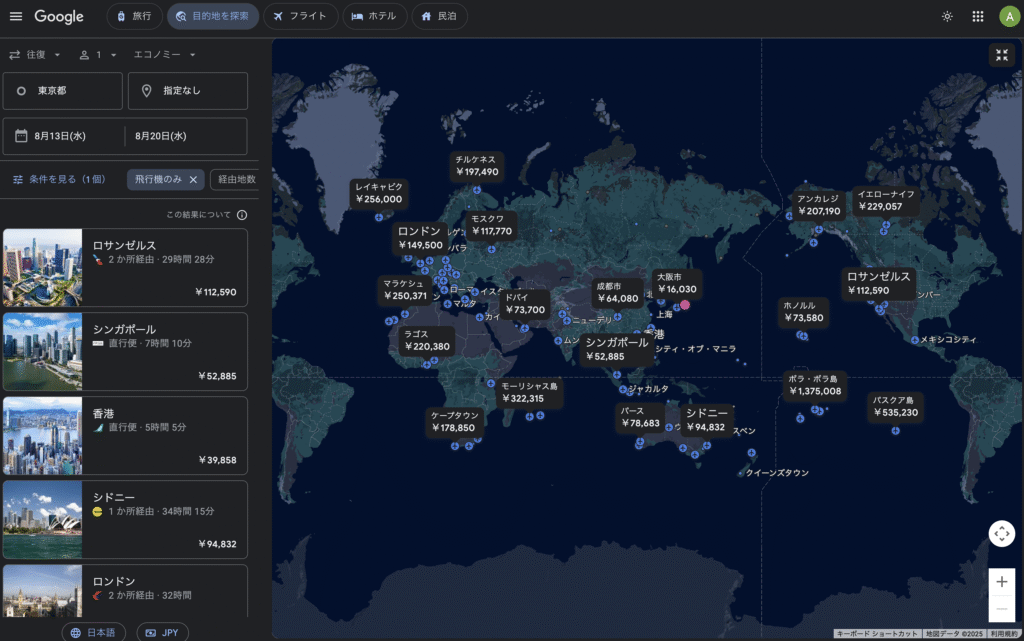This screenshot has height=641, width=1024.
Task: Select ドバイ ¥73,700 map label
Action: pyautogui.click(x=524, y=304)
